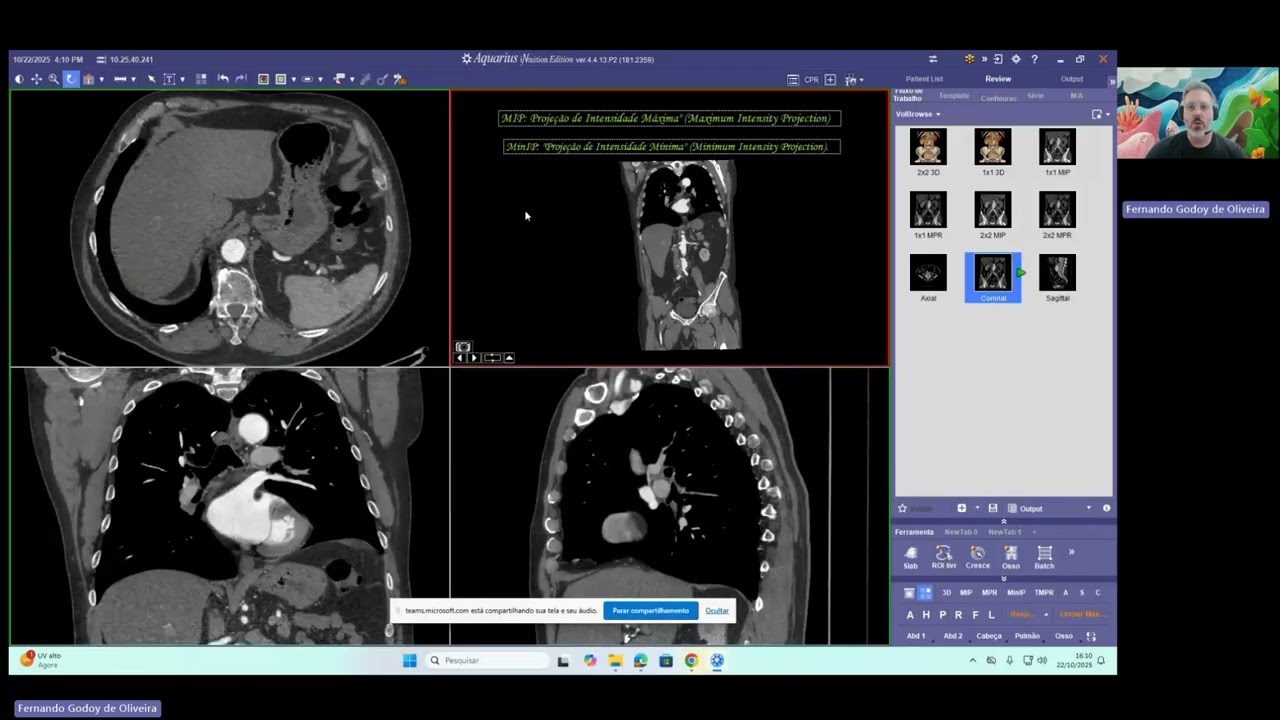Image resolution: width=1280 pixels, height=720 pixels.
Task: Click the anterior view A button
Action: 910,615
